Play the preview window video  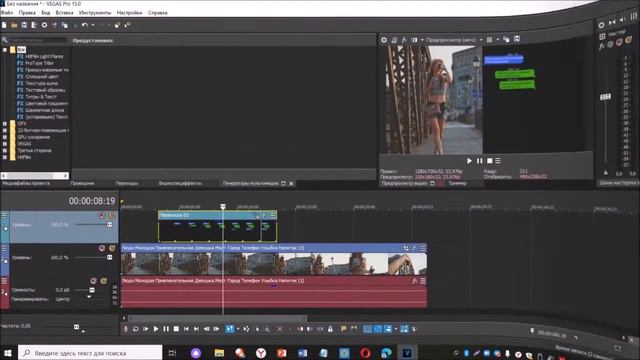[x=469, y=161]
